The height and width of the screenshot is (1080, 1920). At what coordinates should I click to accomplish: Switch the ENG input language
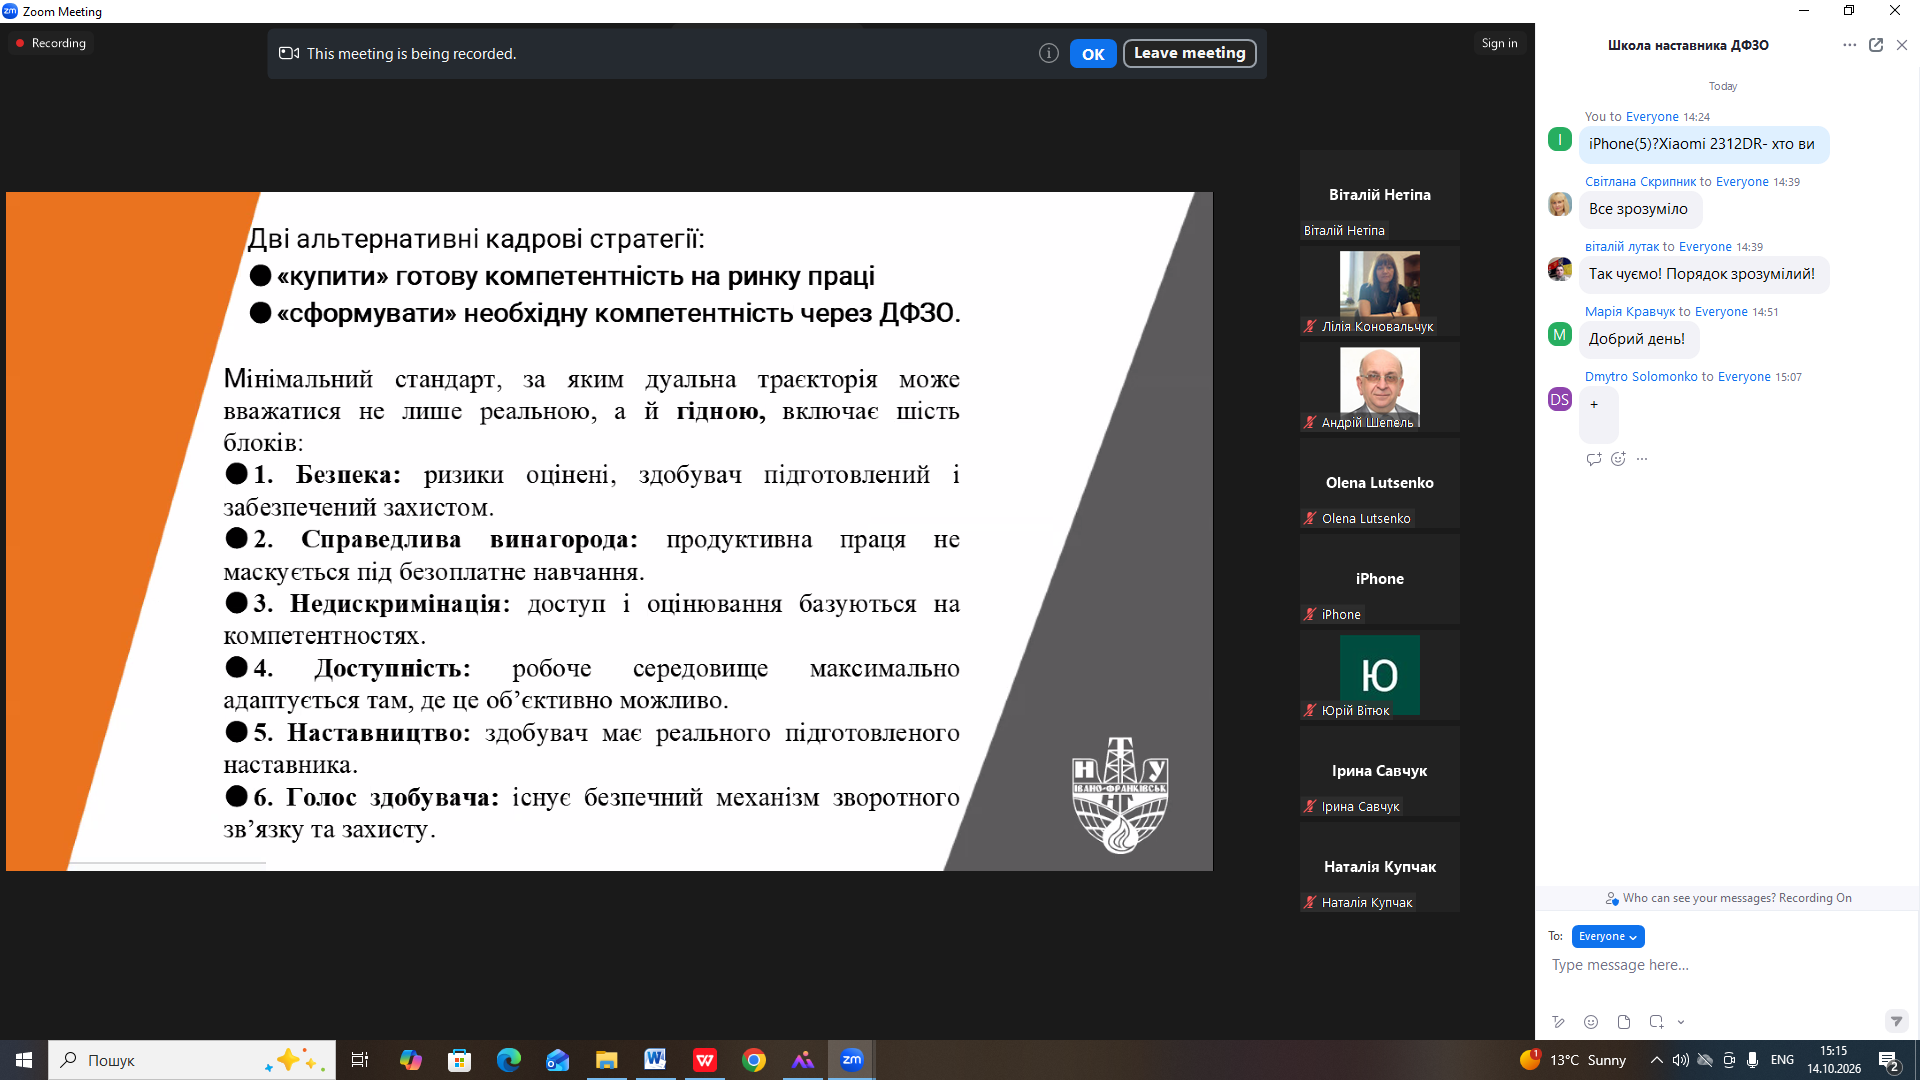coord(1782,1060)
